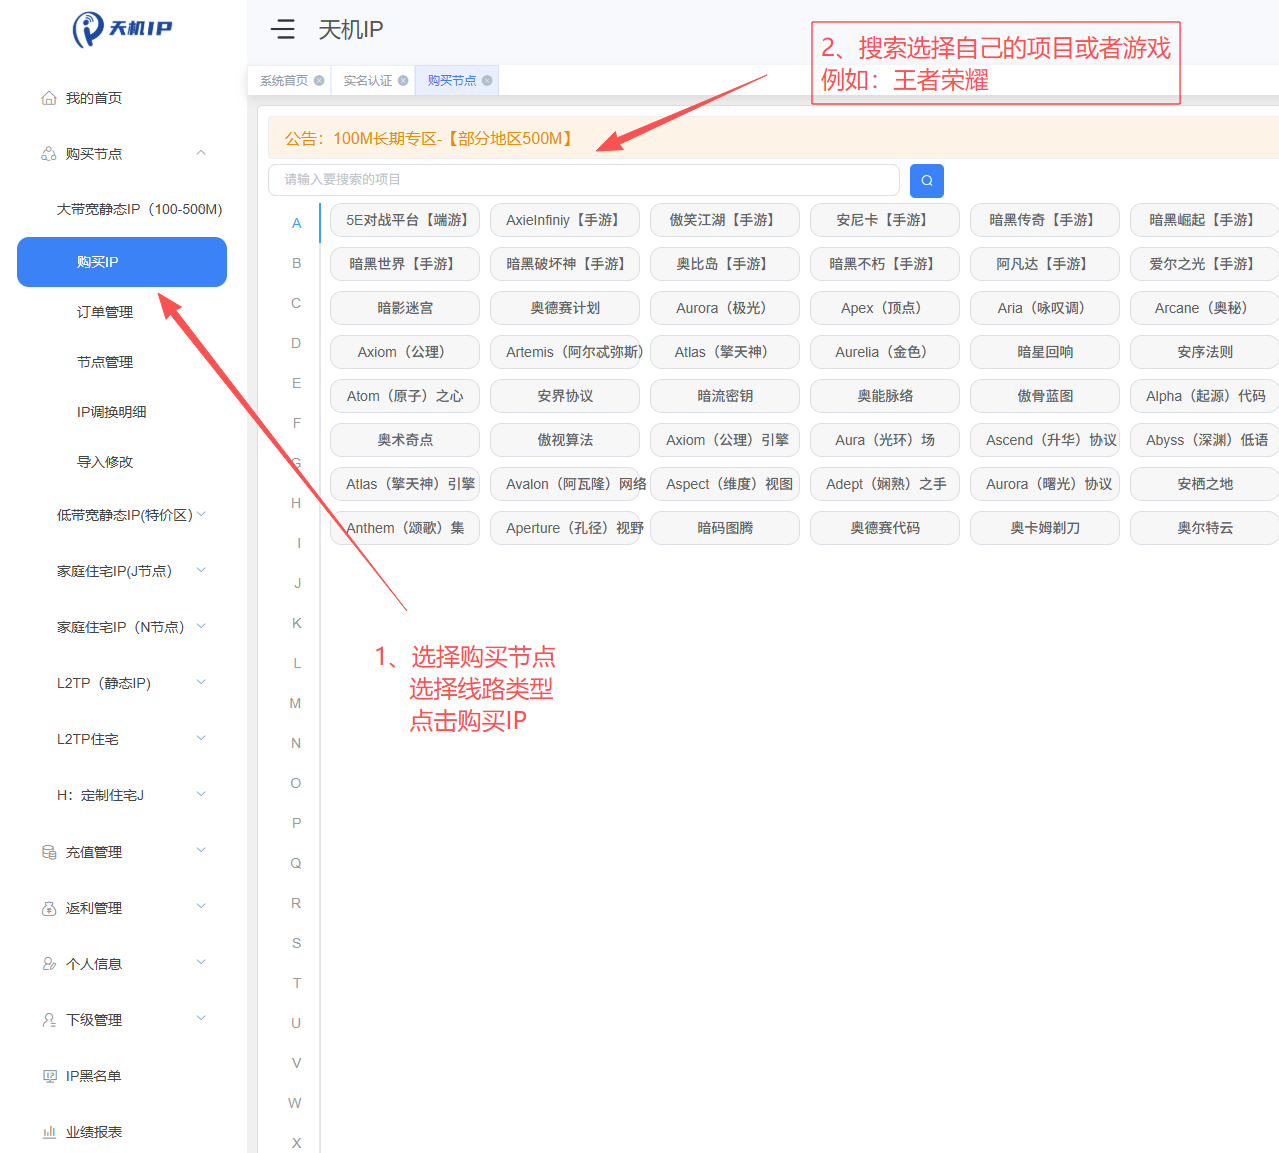Toggle the hamburger sidebar collapse icon

(x=283, y=29)
